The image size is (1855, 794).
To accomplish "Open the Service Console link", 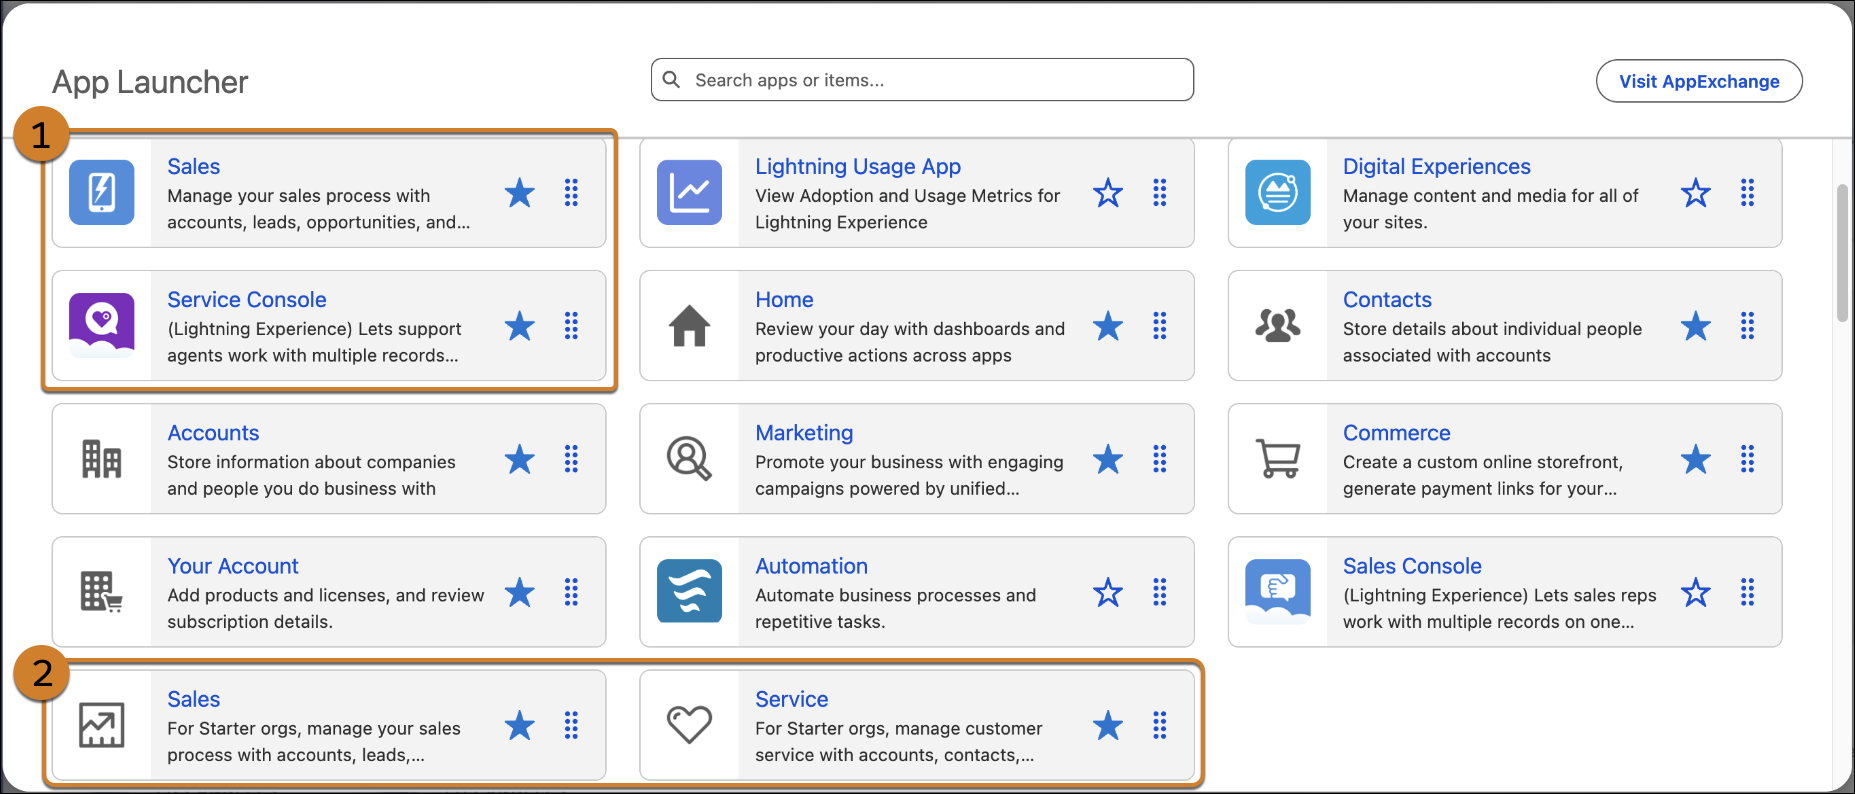I will [x=247, y=299].
